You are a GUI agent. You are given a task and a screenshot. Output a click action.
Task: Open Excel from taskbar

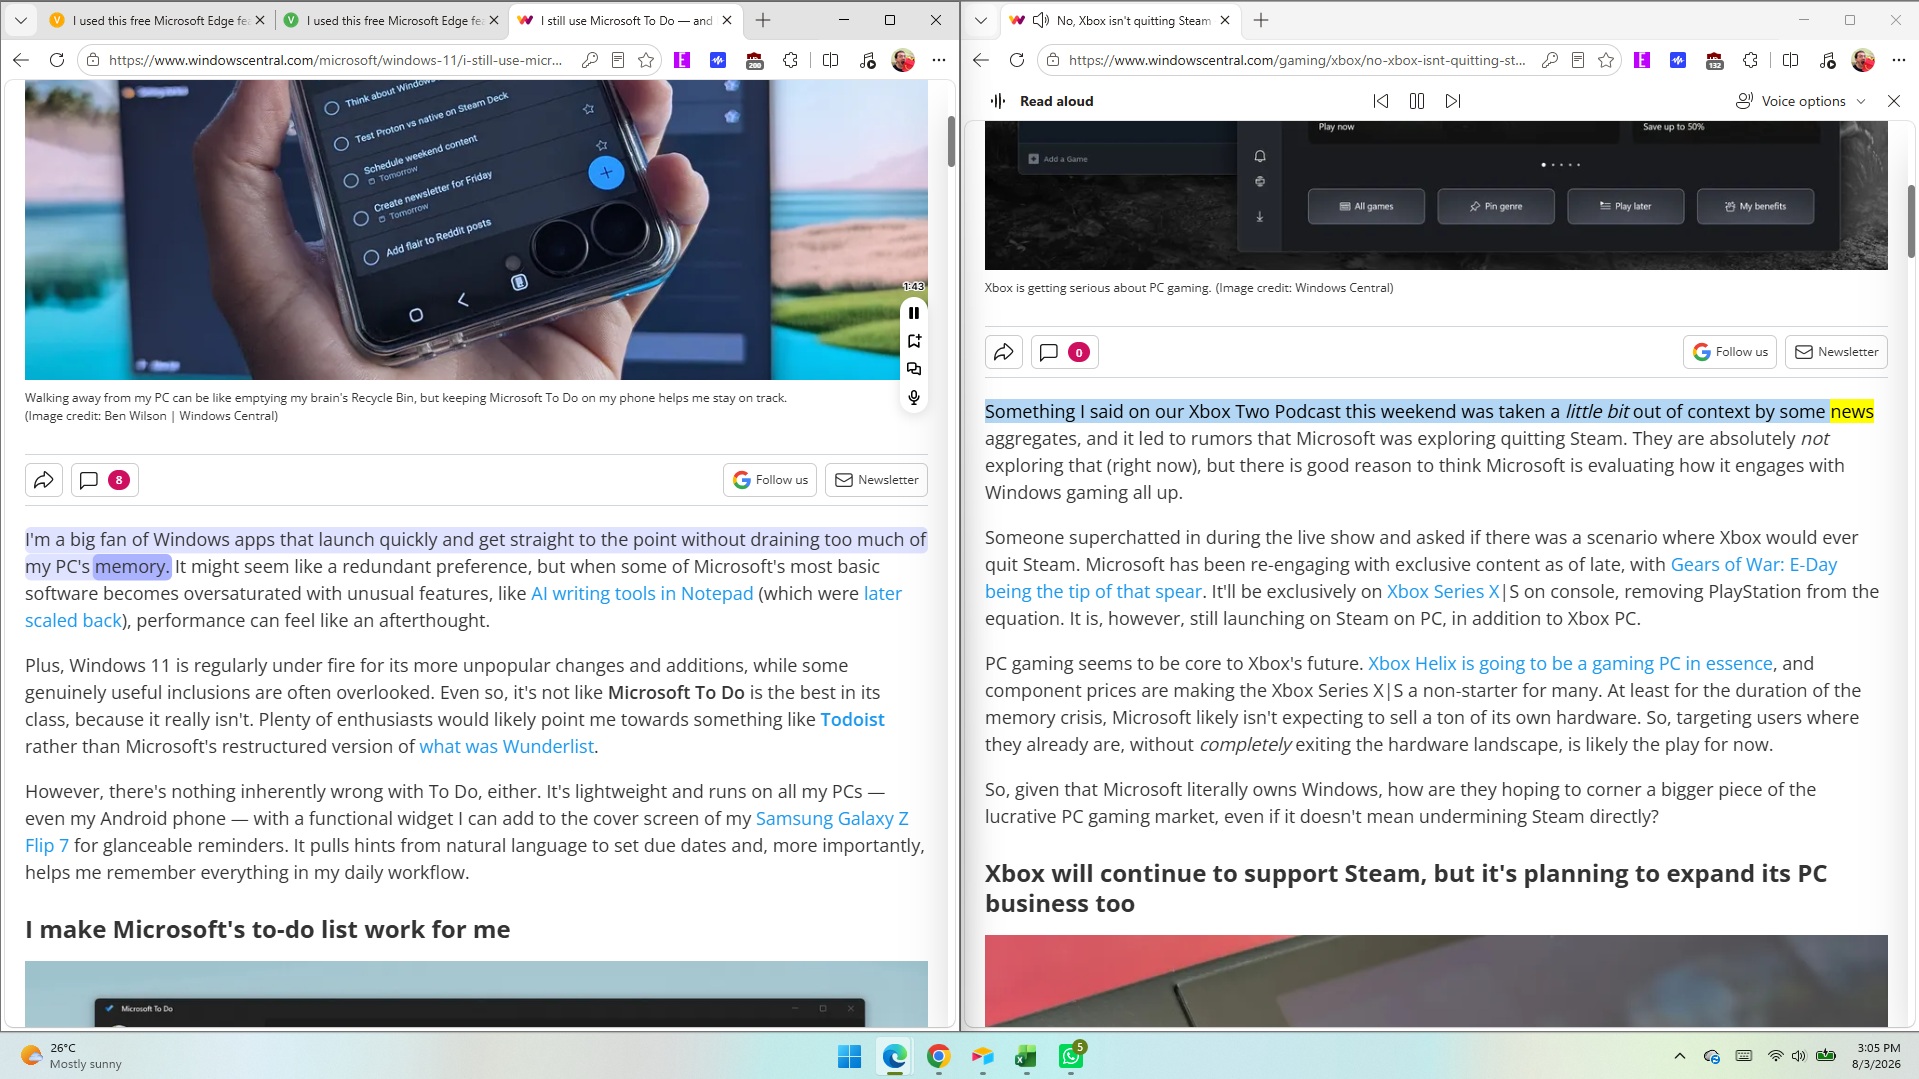point(1026,1056)
